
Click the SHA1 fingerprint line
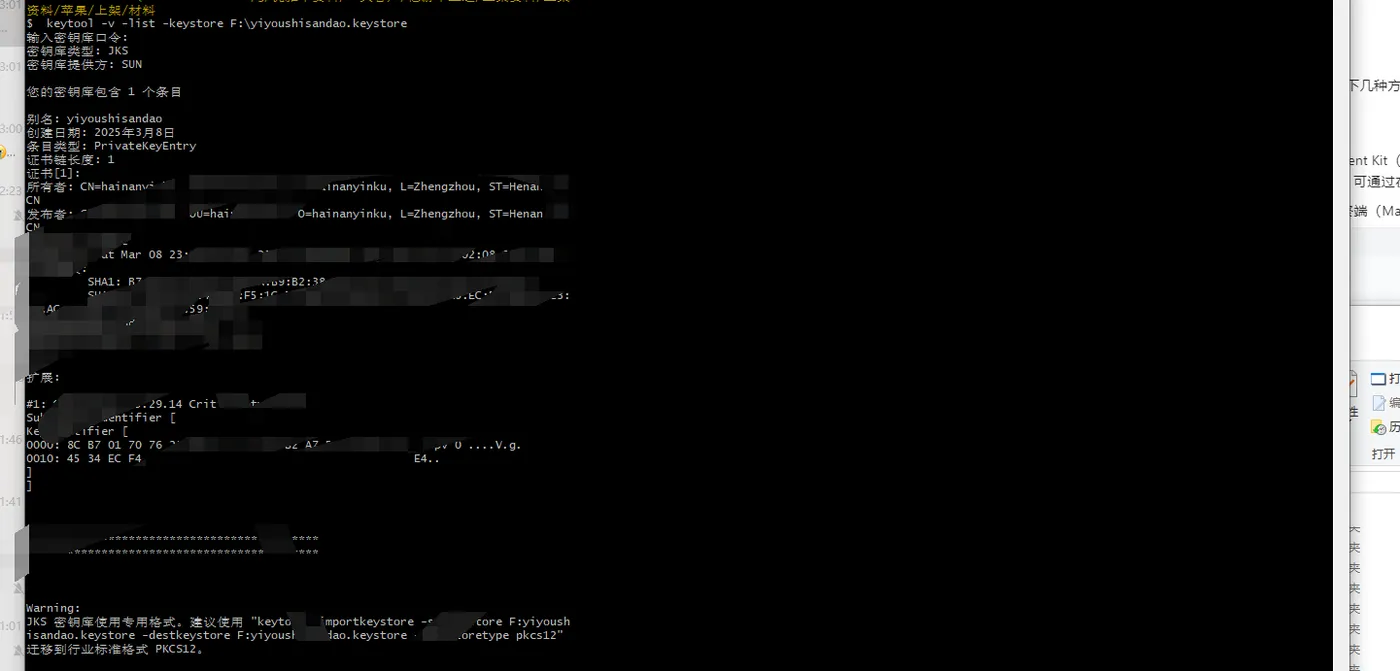click(206, 281)
